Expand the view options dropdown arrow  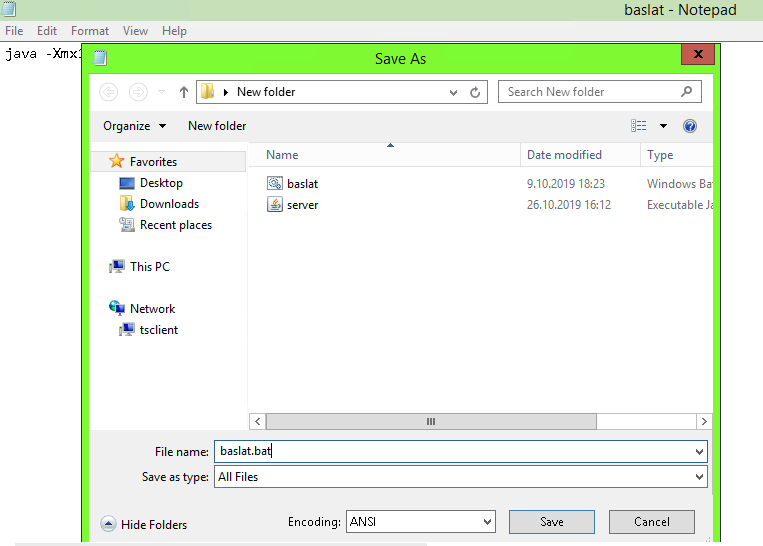(x=663, y=126)
